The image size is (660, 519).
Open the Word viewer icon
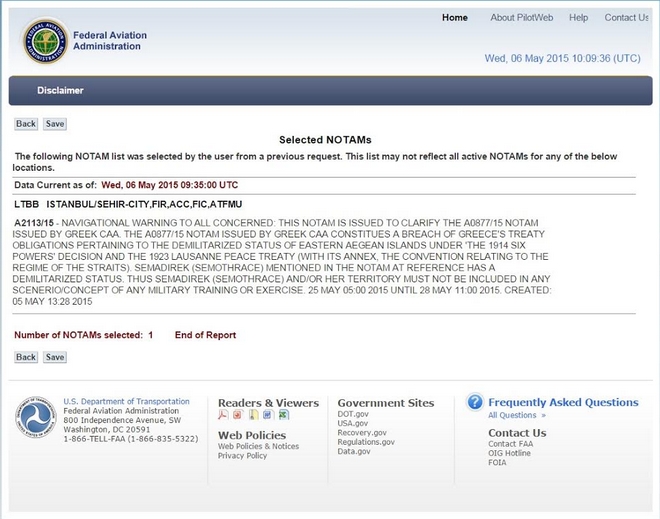(x=269, y=415)
